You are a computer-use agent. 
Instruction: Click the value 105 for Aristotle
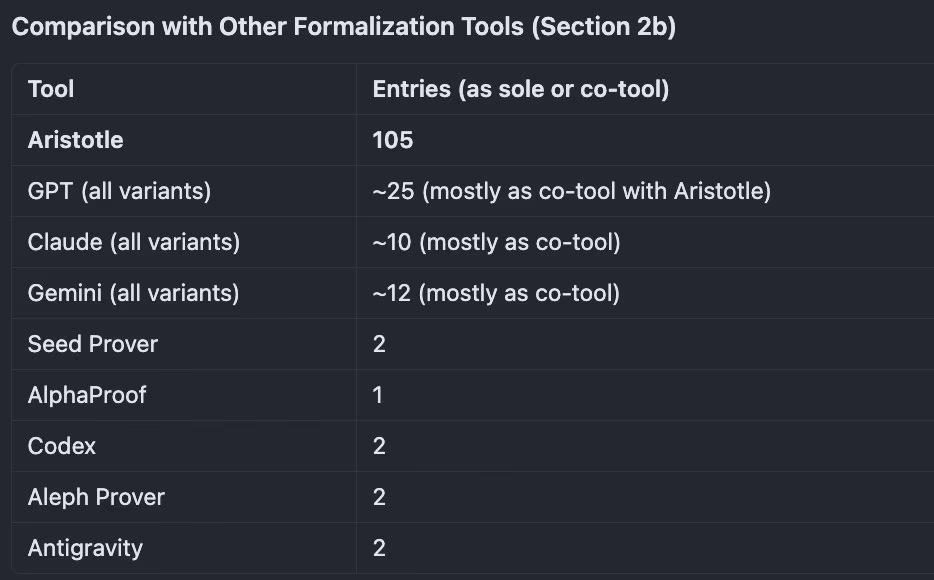pos(393,140)
